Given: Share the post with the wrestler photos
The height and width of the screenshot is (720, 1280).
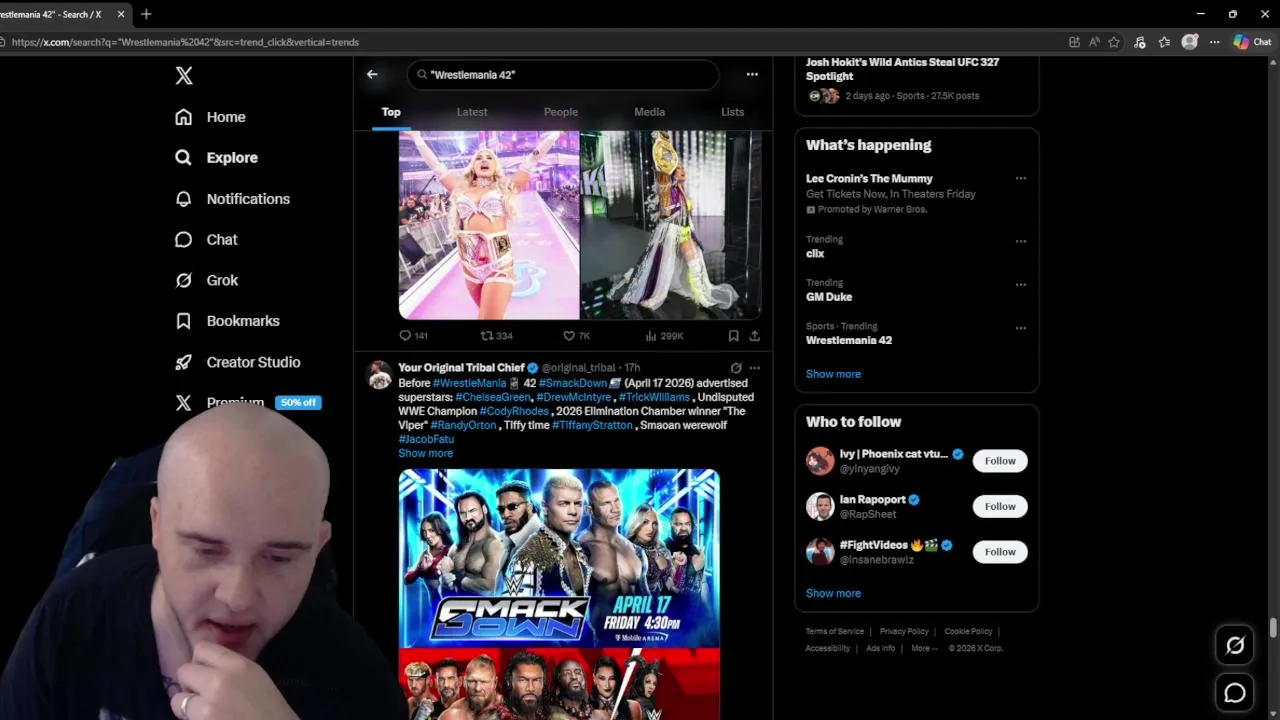Looking at the screenshot, I should pos(754,336).
